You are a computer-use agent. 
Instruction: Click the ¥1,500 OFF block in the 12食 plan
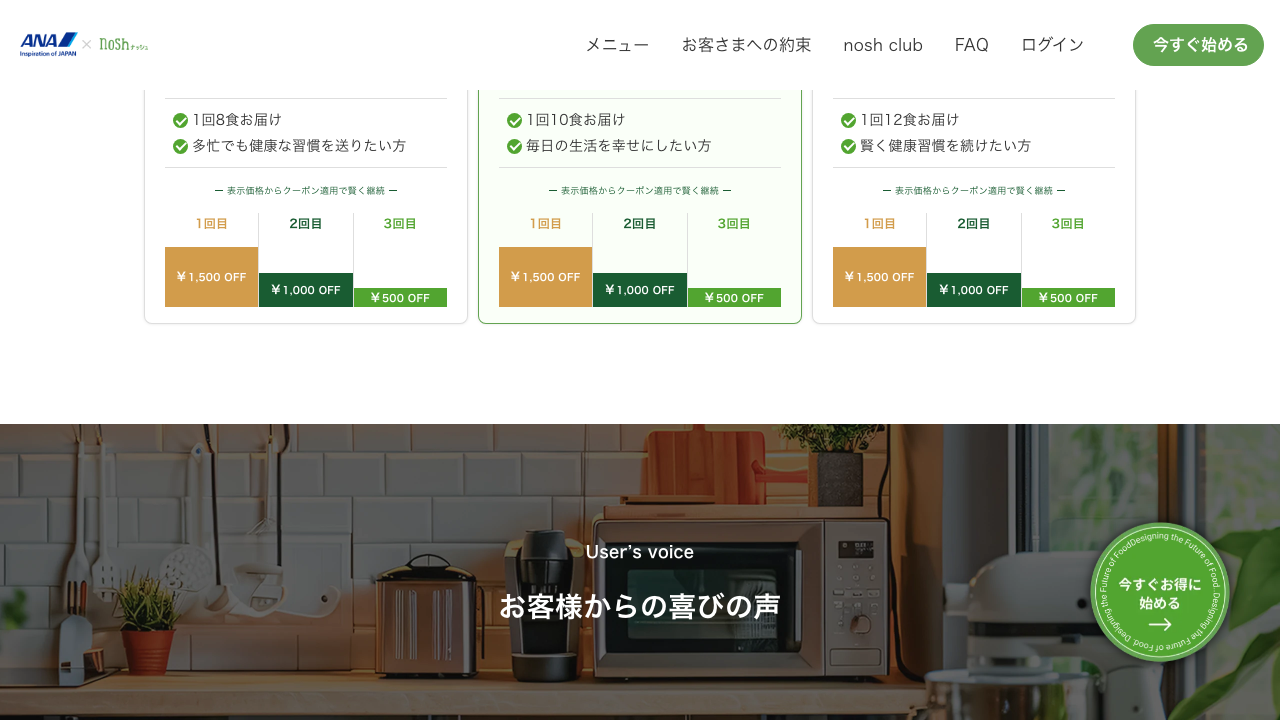879,277
